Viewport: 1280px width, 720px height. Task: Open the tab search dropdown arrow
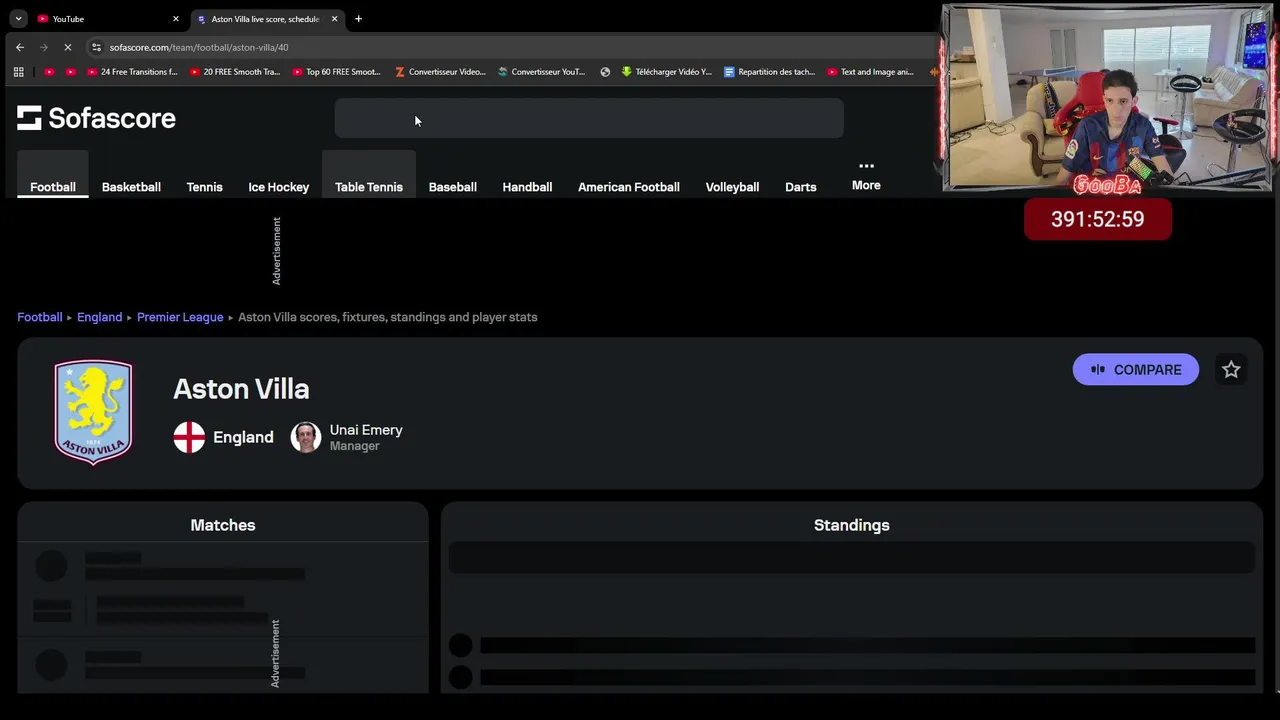[x=18, y=19]
